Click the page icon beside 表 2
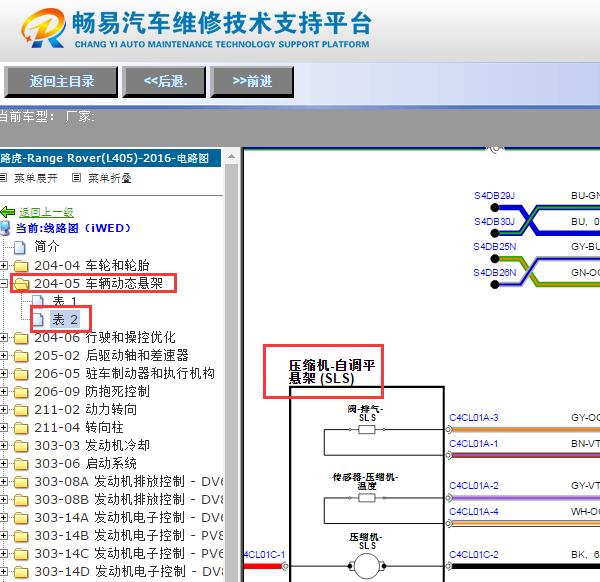The width and height of the screenshot is (600, 582). coord(38,320)
